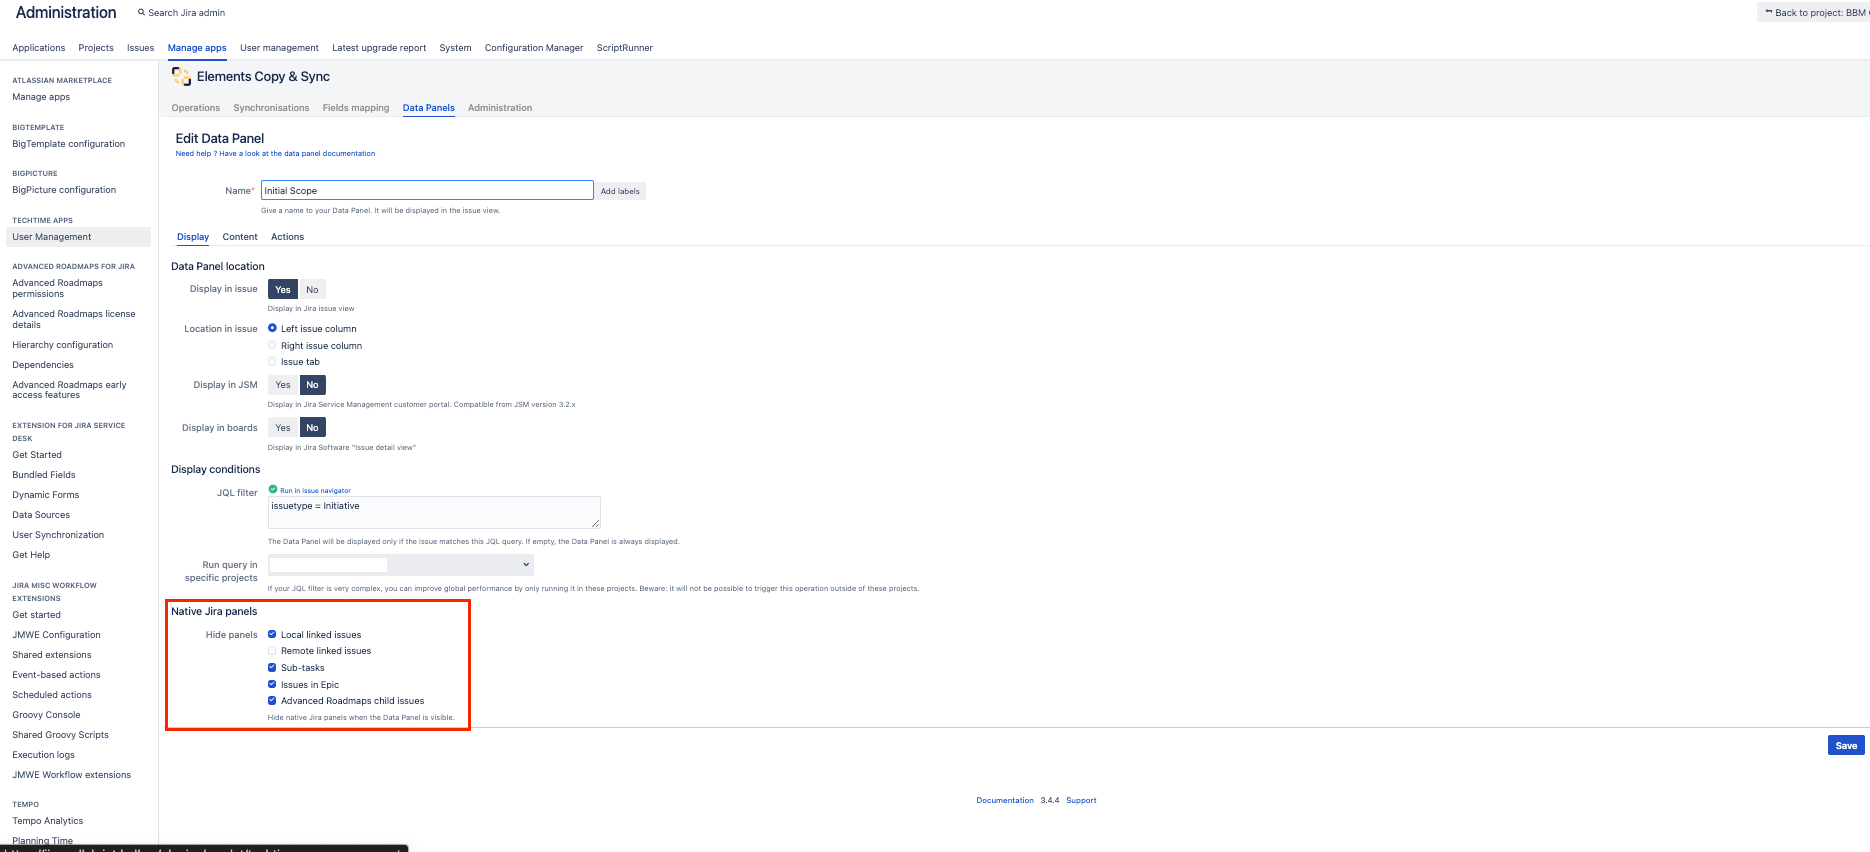Open the Projects admin menu

[x=96, y=48]
